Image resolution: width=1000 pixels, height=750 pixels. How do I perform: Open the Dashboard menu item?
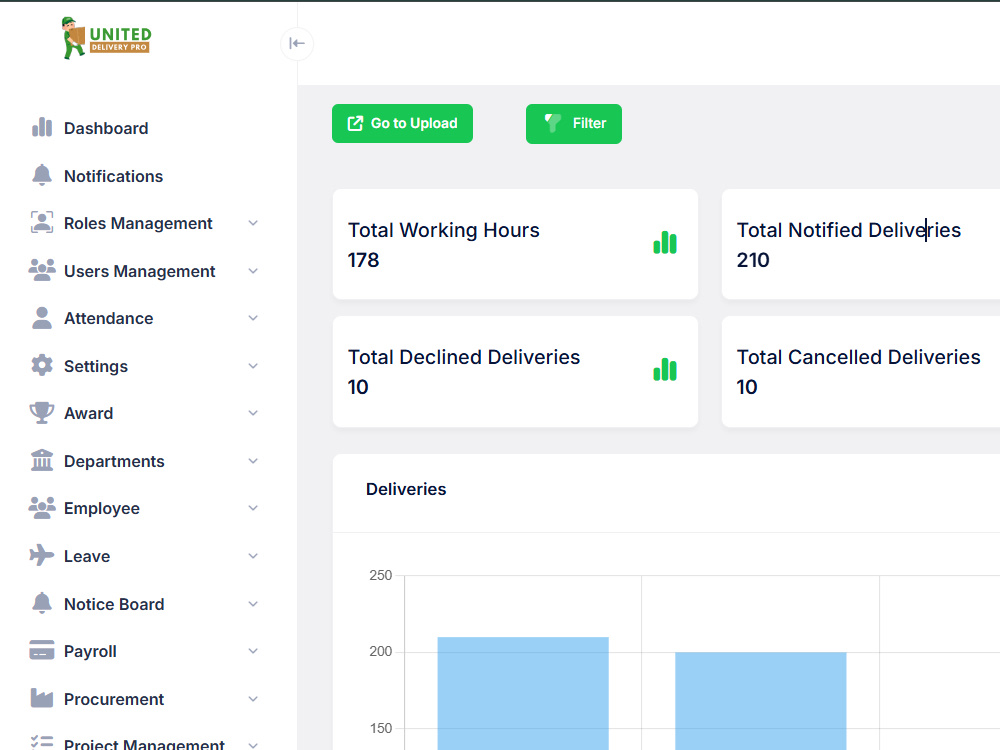pos(106,128)
